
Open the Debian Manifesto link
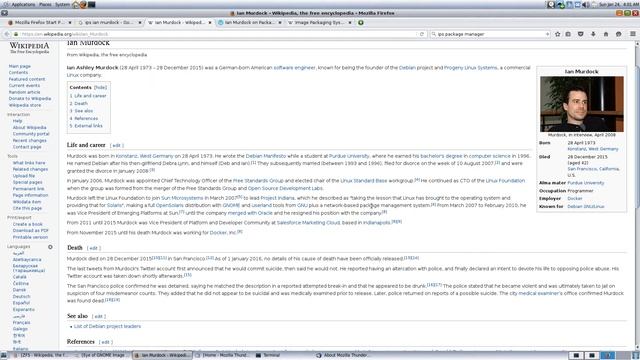266,156
